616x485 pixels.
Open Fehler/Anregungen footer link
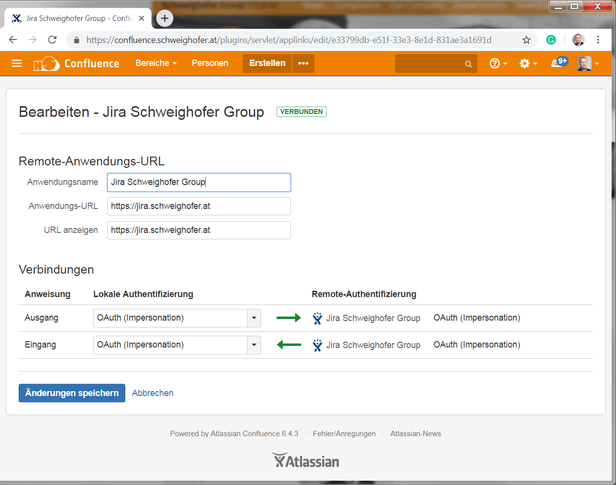(x=344, y=434)
